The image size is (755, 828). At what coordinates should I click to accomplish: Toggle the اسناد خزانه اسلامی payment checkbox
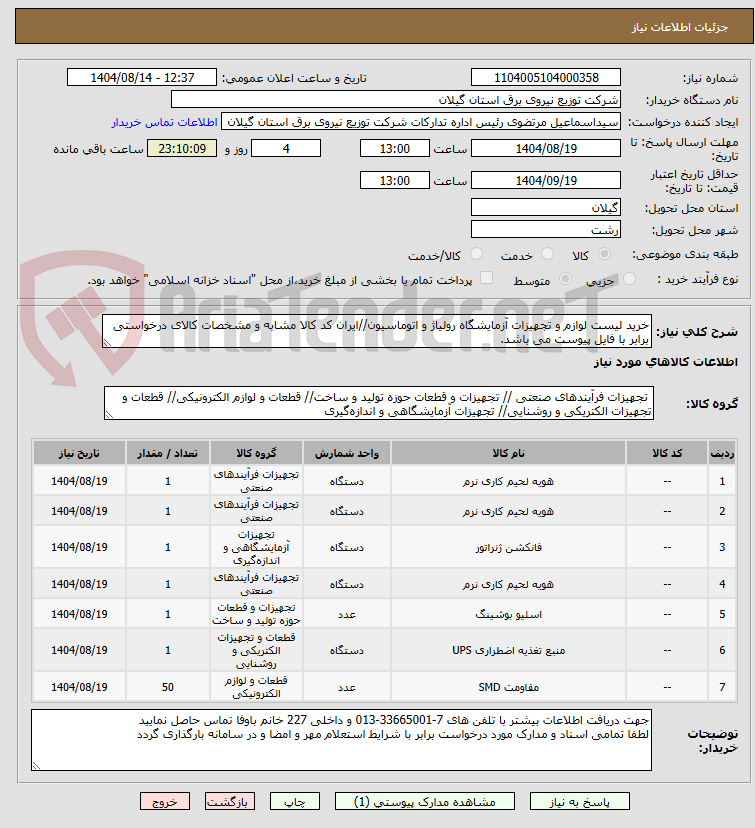point(486,278)
